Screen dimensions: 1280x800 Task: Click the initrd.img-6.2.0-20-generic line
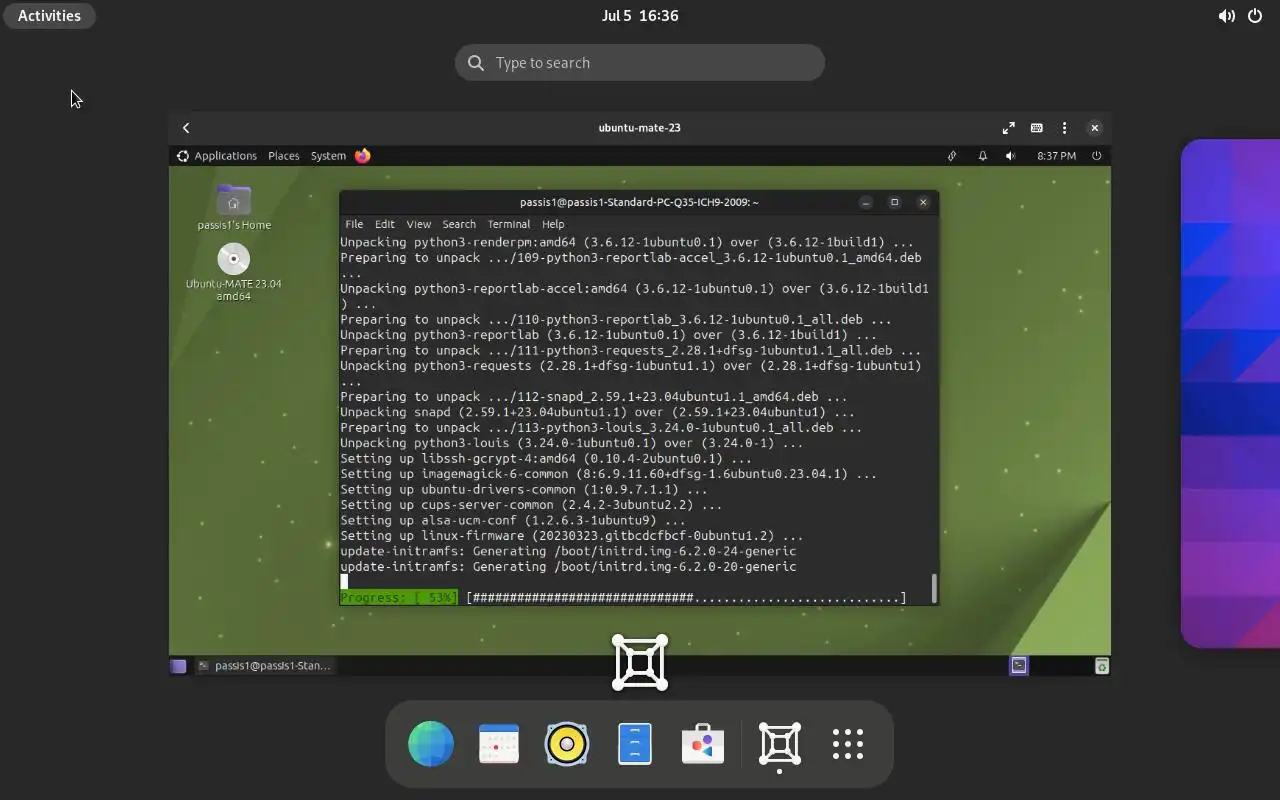[x=568, y=567]
